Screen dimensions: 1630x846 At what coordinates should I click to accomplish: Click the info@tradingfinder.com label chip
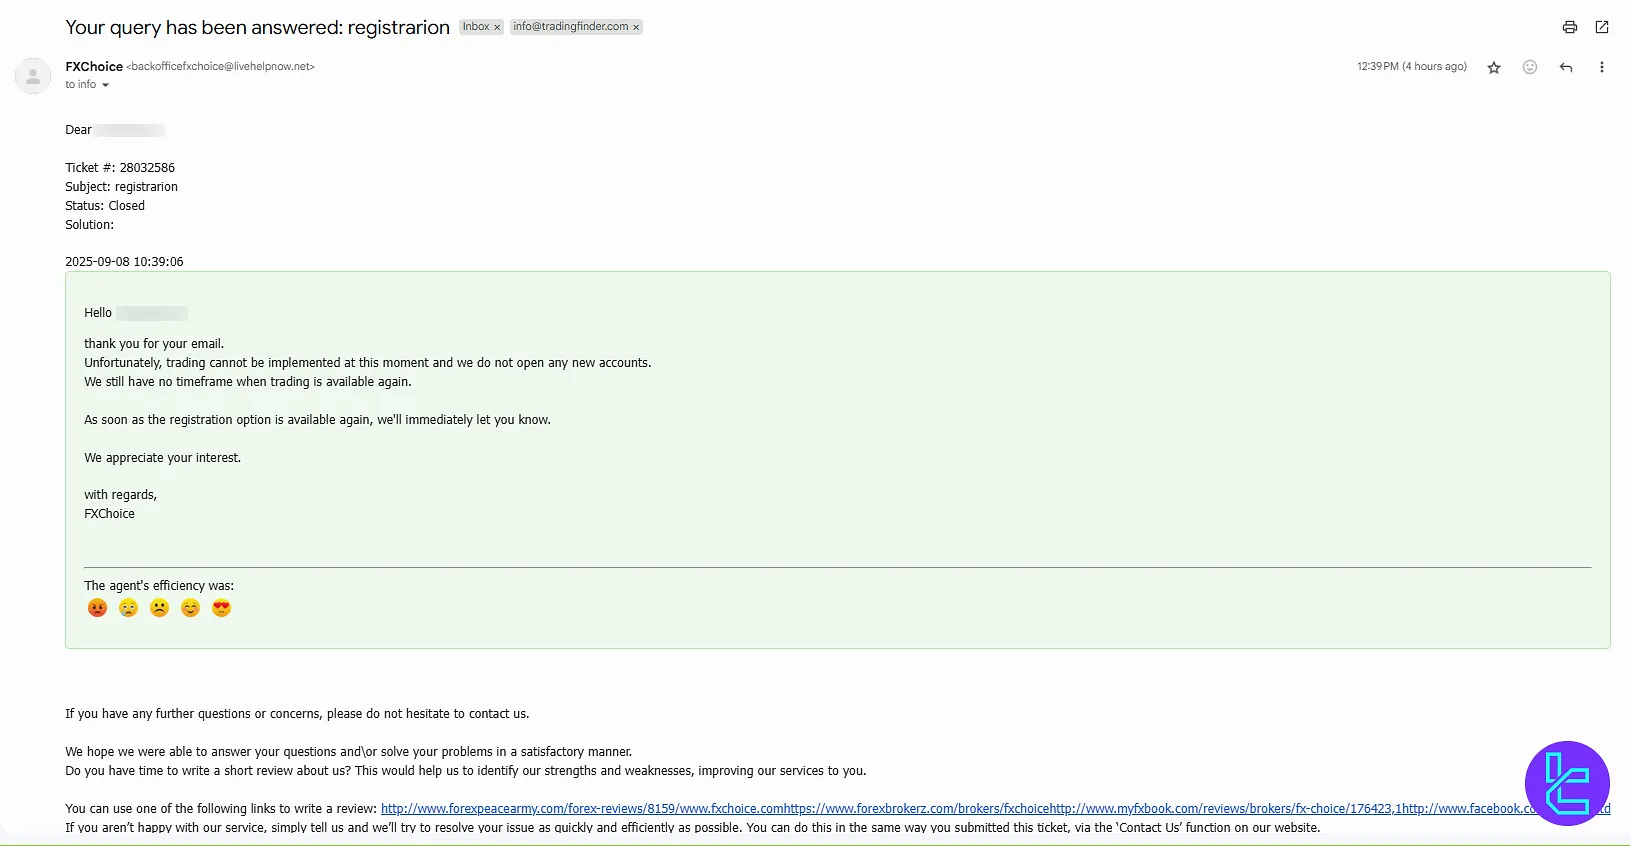click(570, 27)
